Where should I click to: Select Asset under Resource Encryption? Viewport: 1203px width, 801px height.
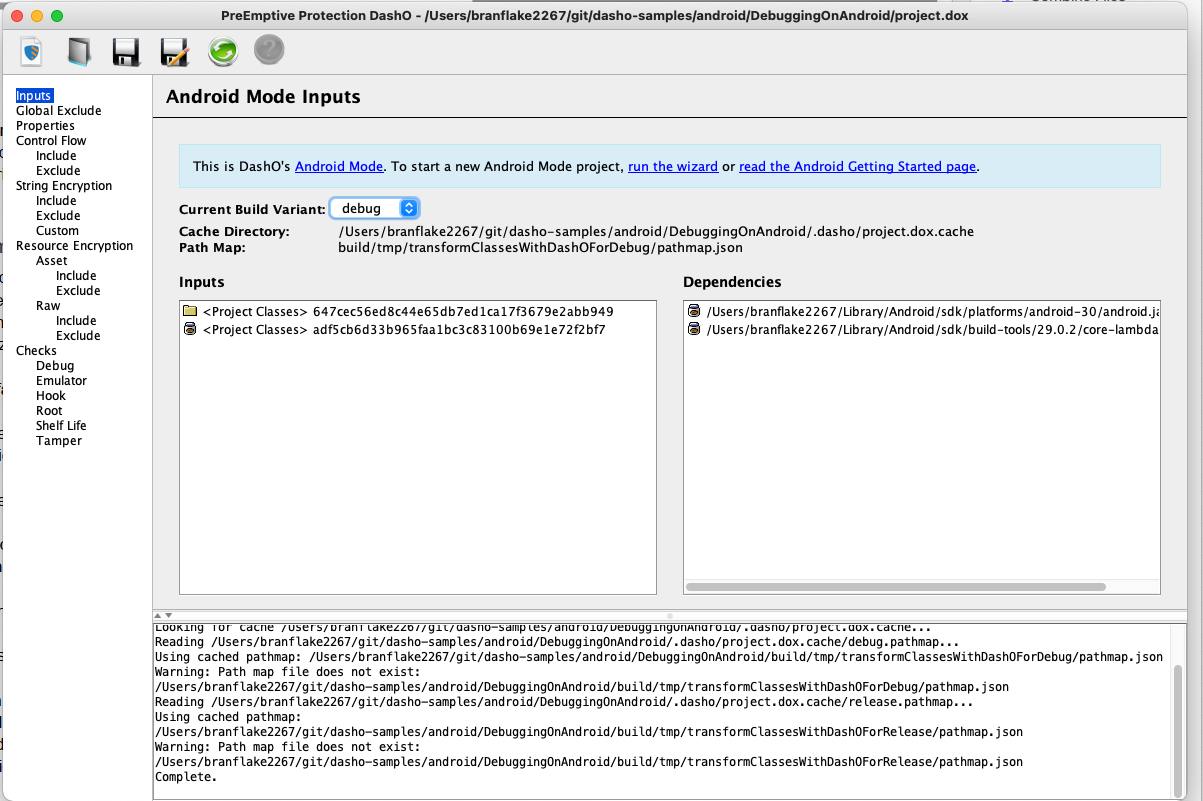(x=52, y=261)
